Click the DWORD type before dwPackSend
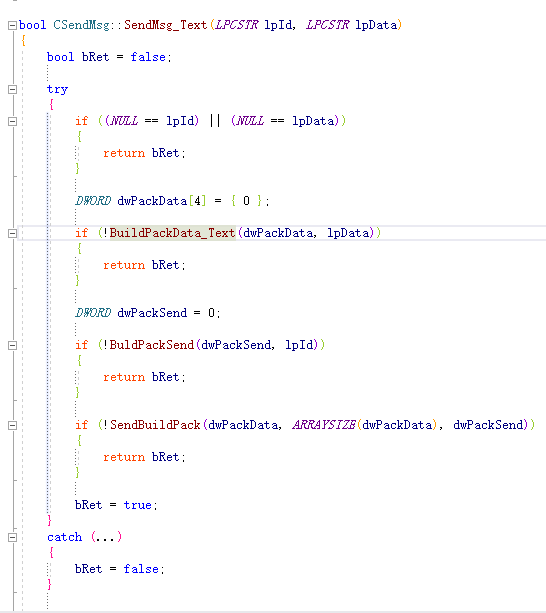Image resolution: width=546 pixels, height=613 pixels. (x=93, y=313)
